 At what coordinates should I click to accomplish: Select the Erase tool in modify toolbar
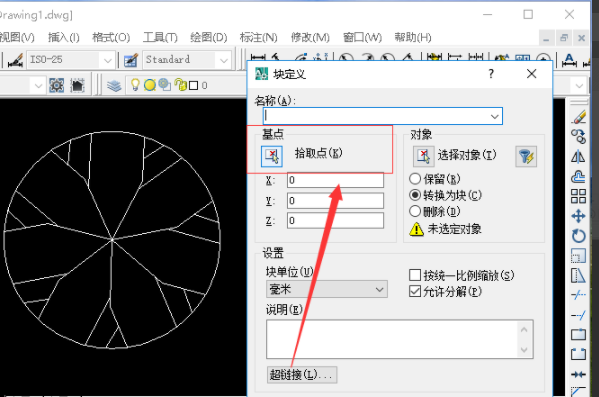click(578, 117)
